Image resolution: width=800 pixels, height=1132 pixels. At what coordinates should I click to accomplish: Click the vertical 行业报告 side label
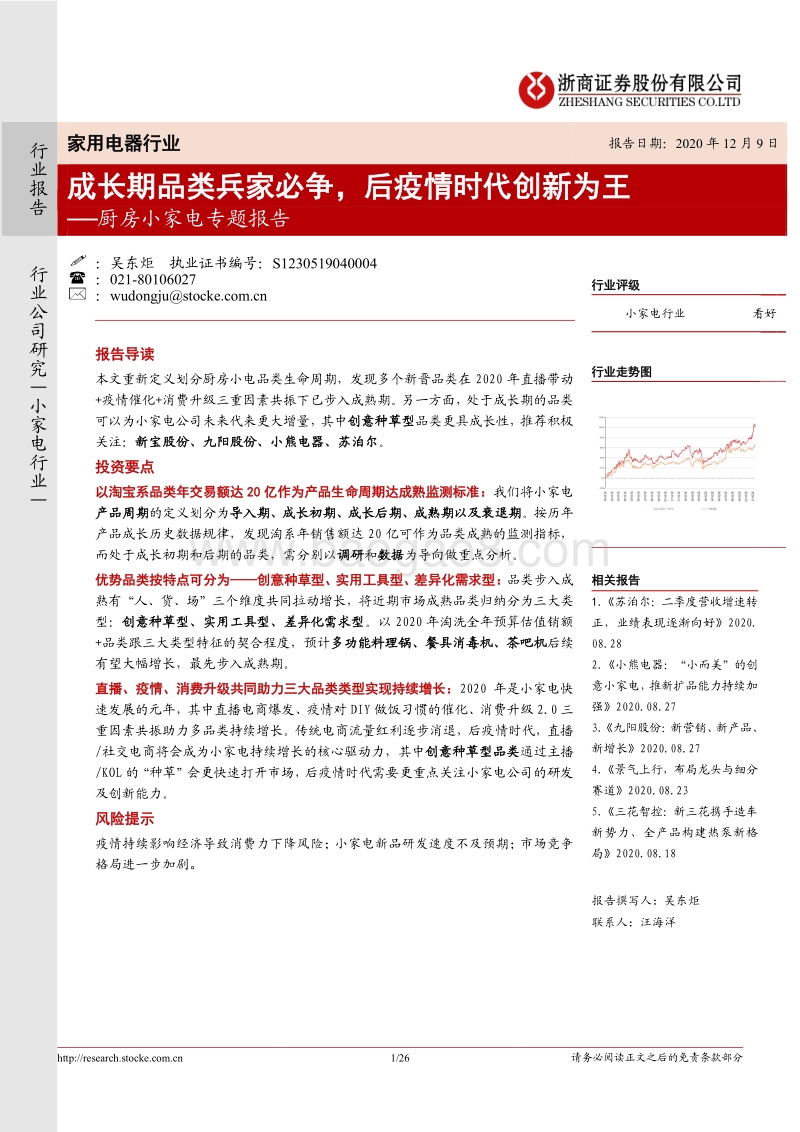coord(38,179)
